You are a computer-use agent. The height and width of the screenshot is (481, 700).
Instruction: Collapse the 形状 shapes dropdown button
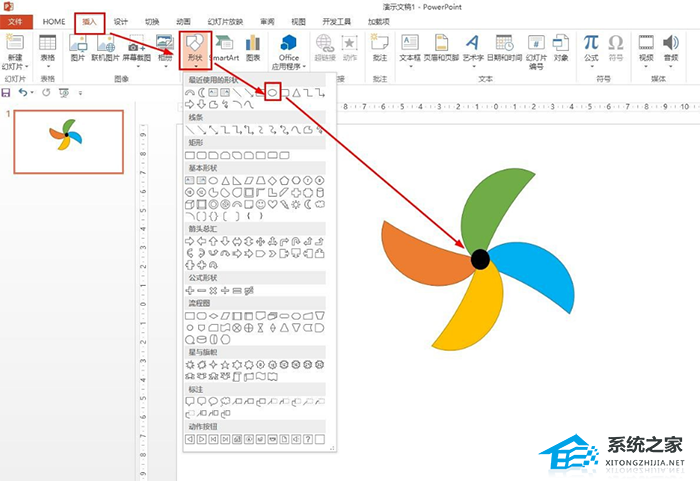pos(195,50)
